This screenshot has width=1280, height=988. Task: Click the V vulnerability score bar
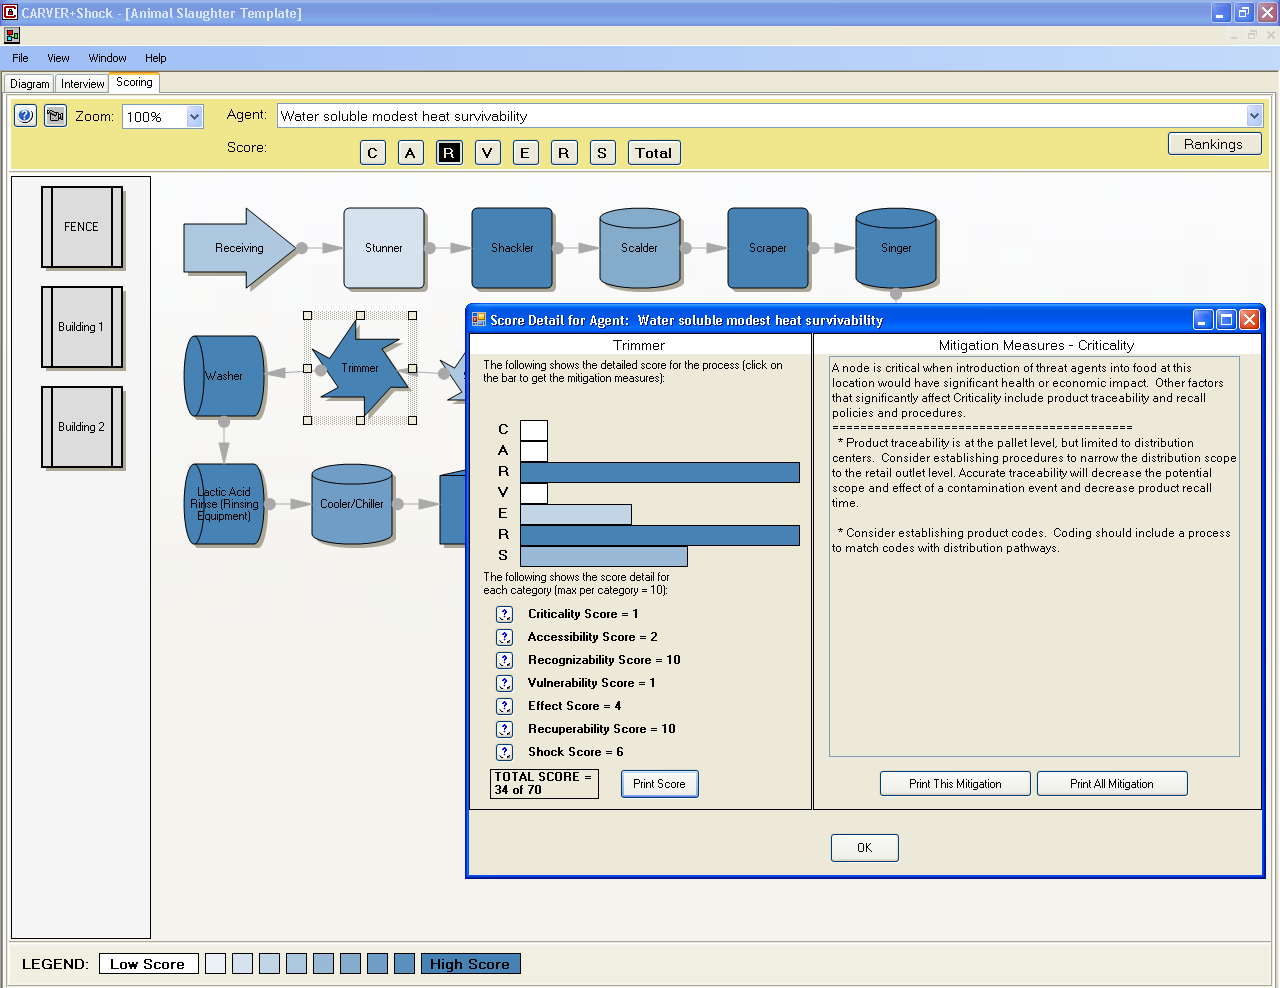[534, 493]
